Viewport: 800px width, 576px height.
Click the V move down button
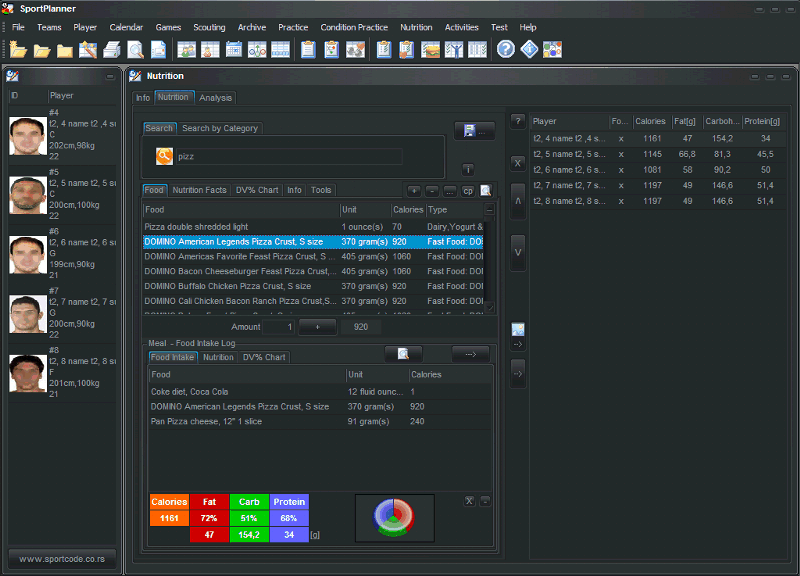(x=518, y=253)
